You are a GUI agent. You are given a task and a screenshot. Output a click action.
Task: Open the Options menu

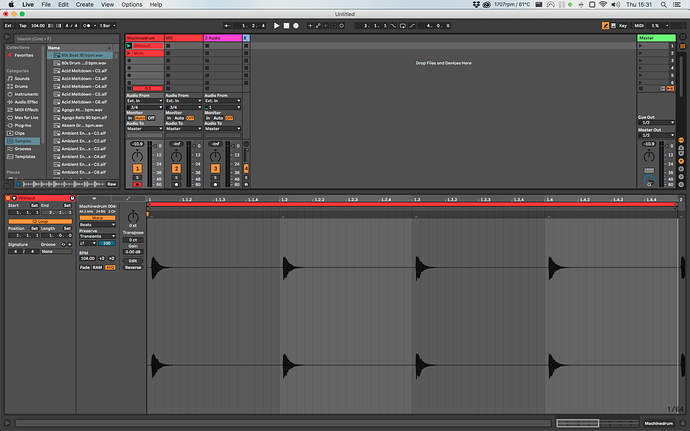pos(132,4)
